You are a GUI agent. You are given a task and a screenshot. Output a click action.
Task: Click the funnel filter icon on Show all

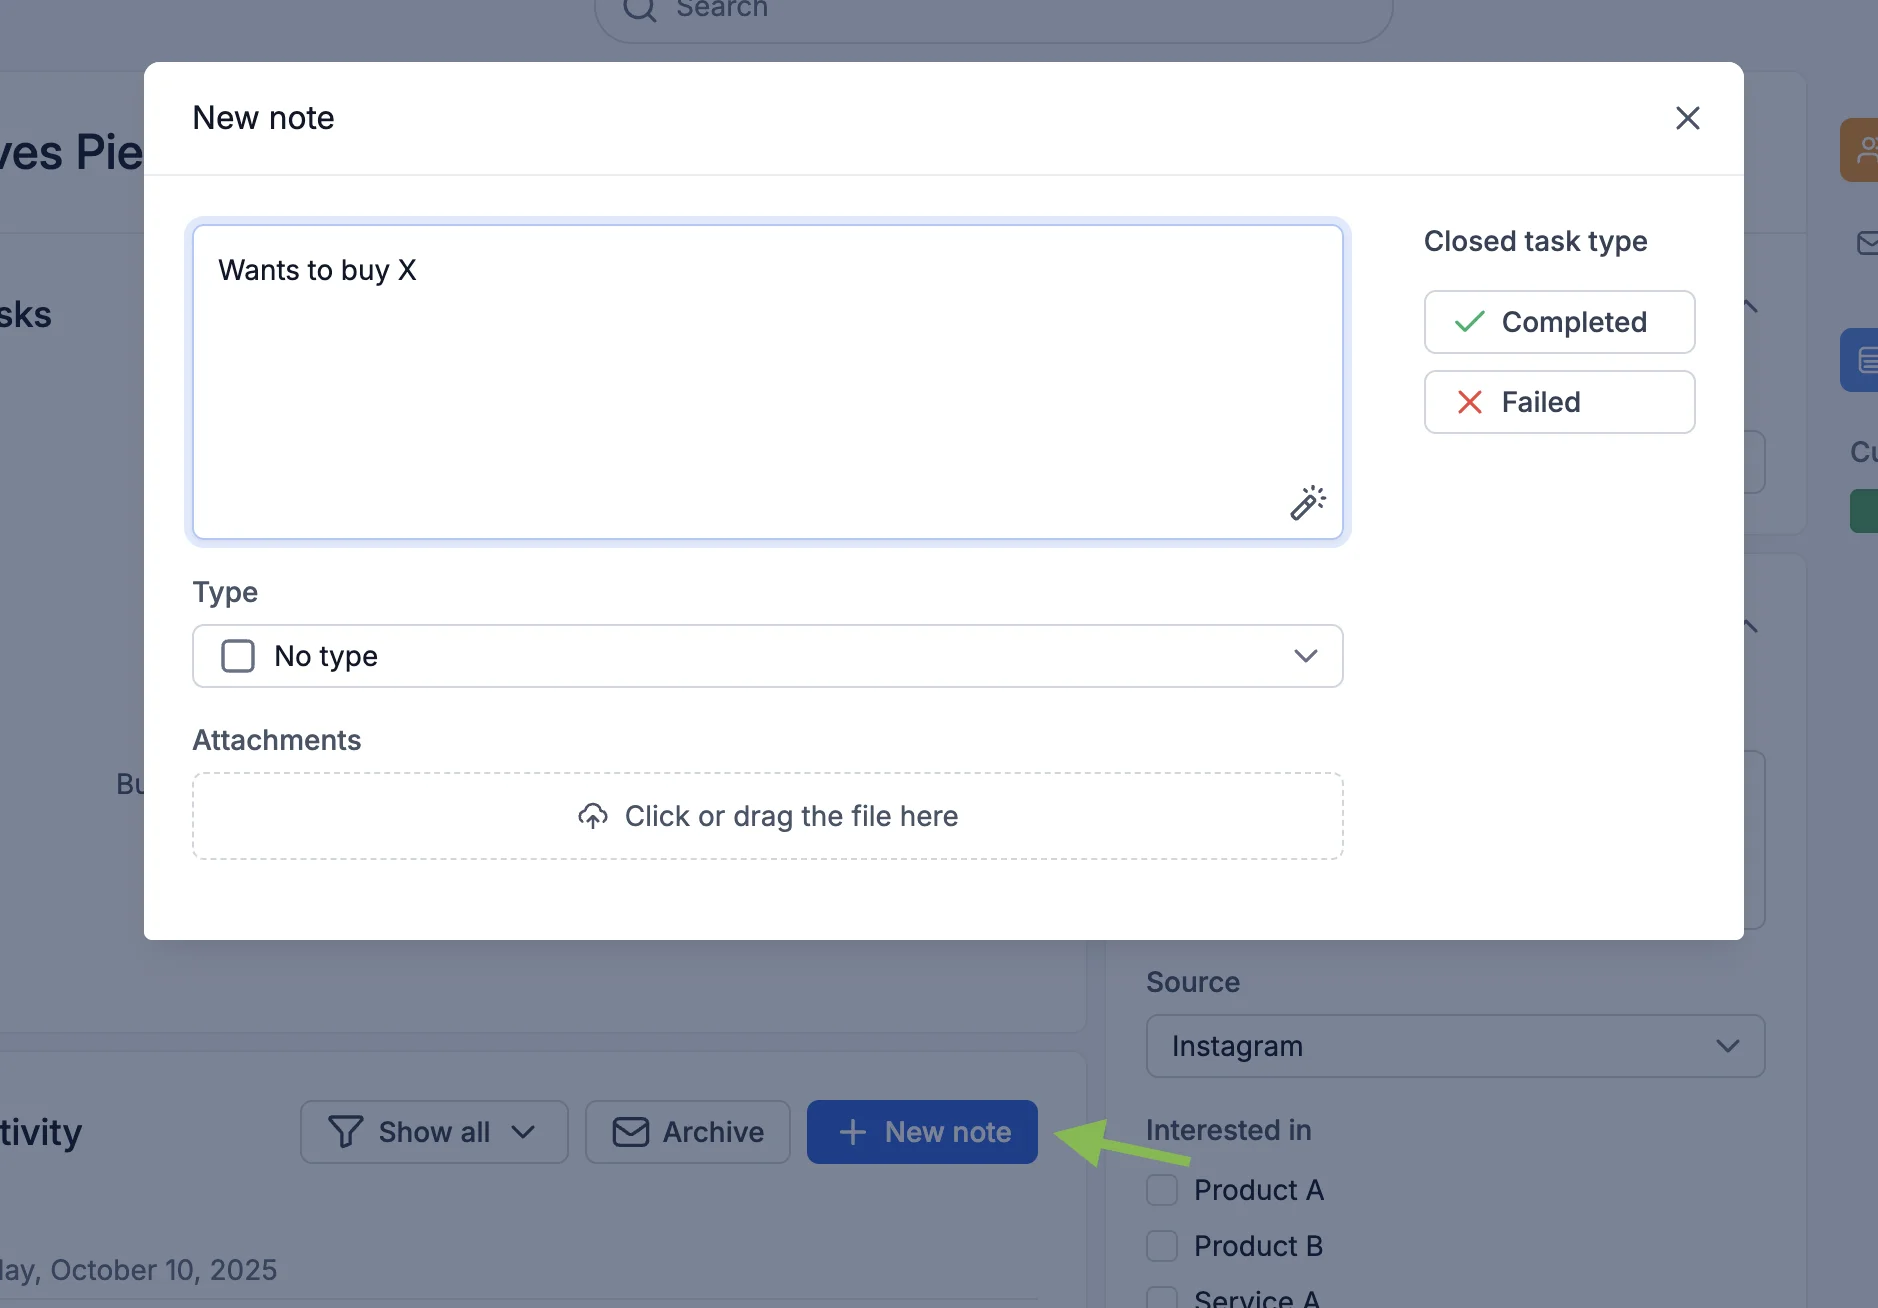(x=346, y=1132)
